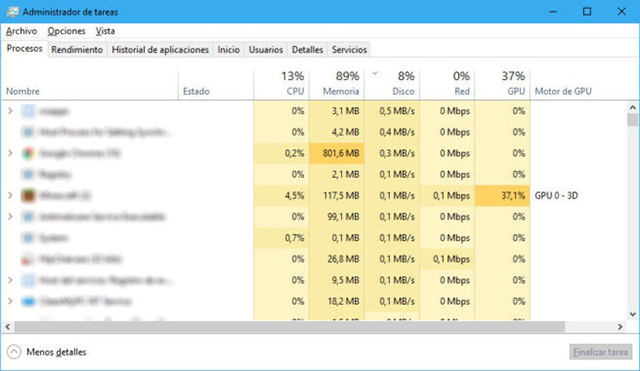
Task: Expand the process group using 18,2 MB memory
Action: (x=10, y=301)
